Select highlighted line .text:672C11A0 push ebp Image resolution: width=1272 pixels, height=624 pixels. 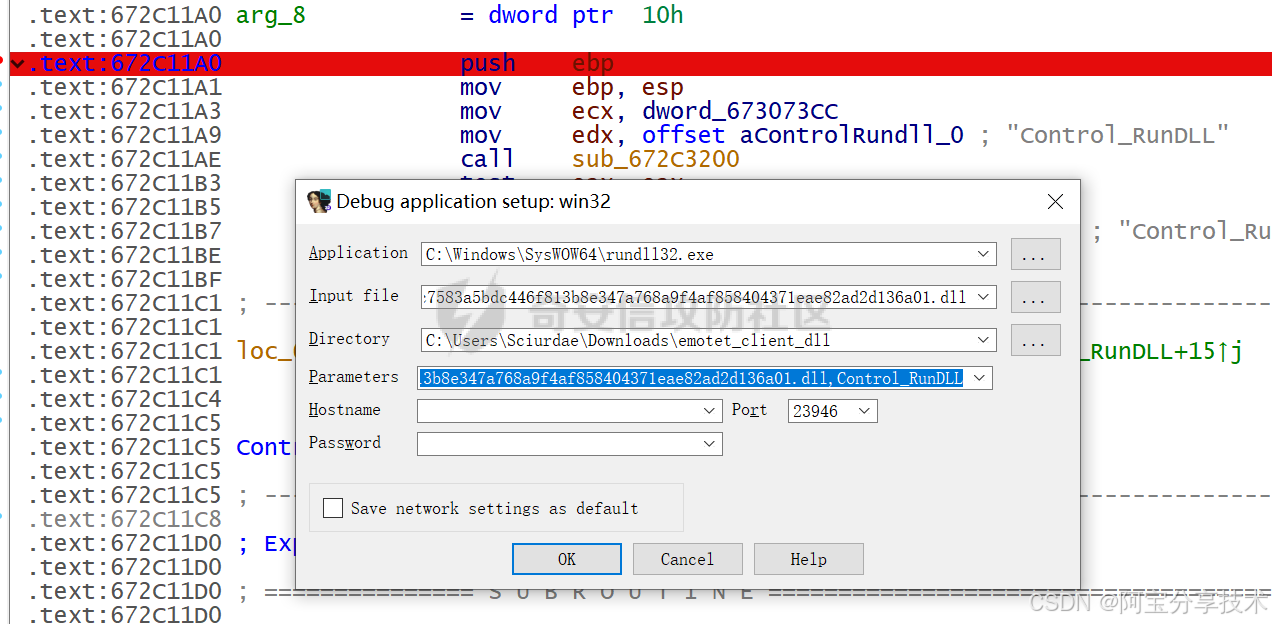pos(640,63)
